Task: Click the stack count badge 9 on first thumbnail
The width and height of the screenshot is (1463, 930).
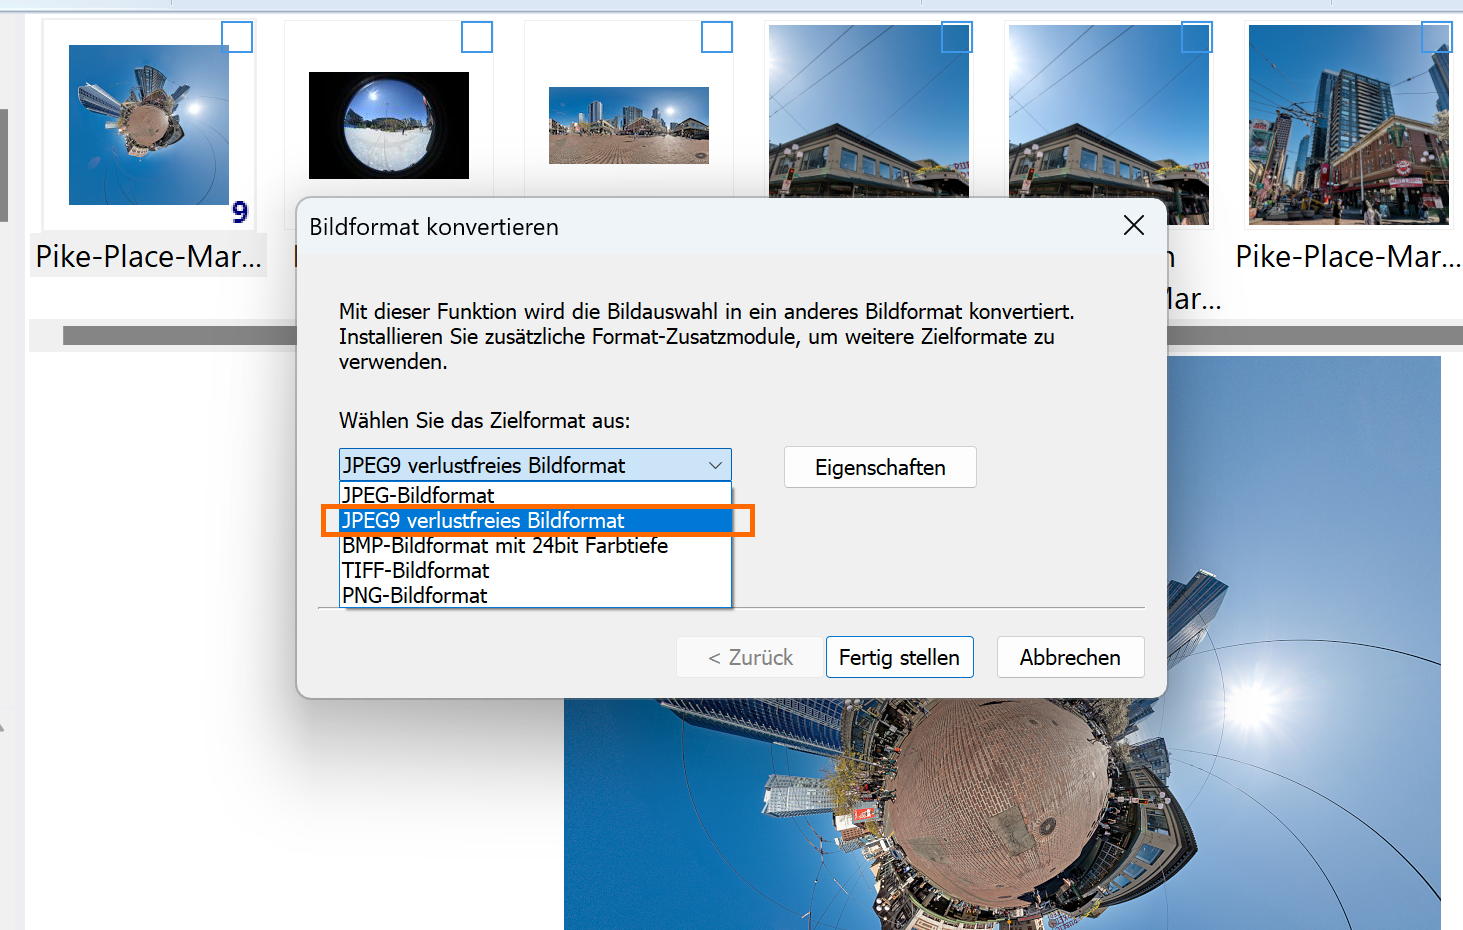Action: click(x=240, y=212)
